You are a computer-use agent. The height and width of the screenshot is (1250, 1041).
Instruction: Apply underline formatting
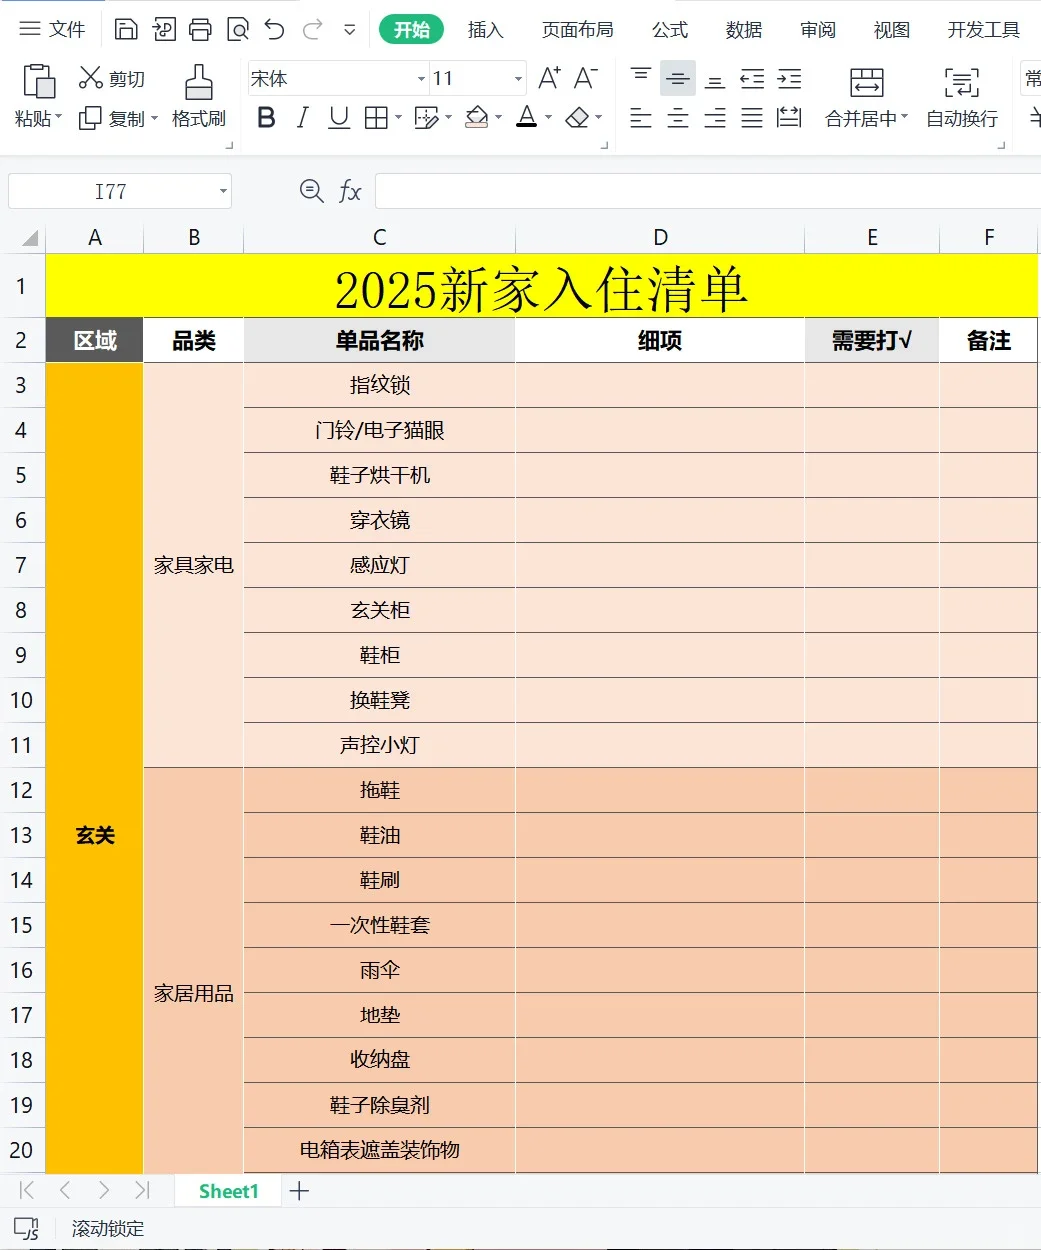click(338, 118)
